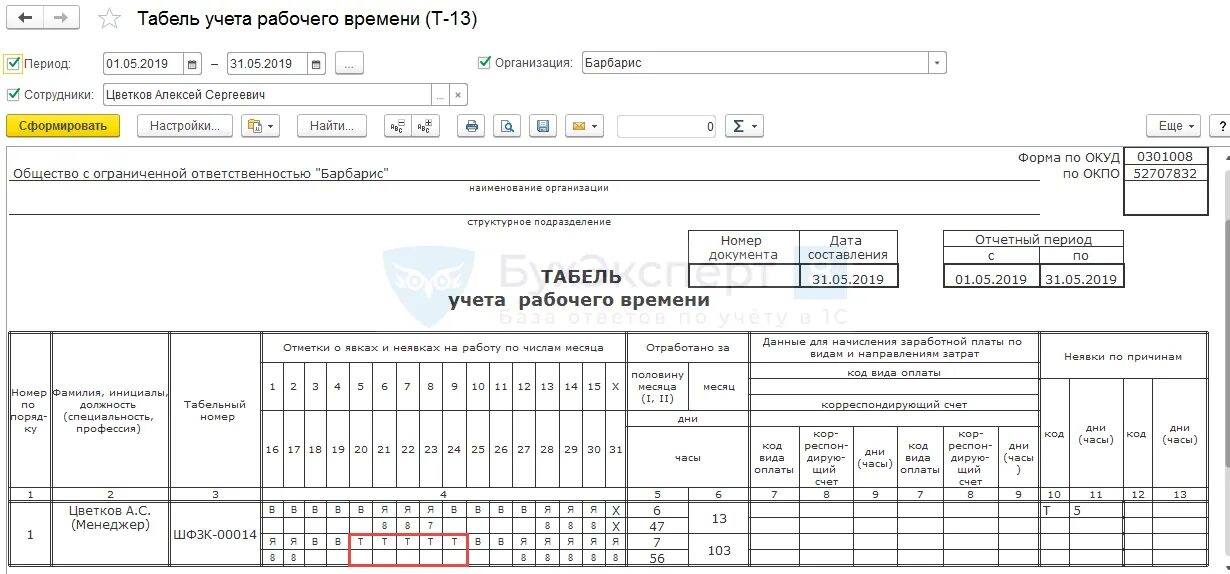Select the Отработано за header cell
Viewport: 1230px width, 574px height.
[688, 347]
